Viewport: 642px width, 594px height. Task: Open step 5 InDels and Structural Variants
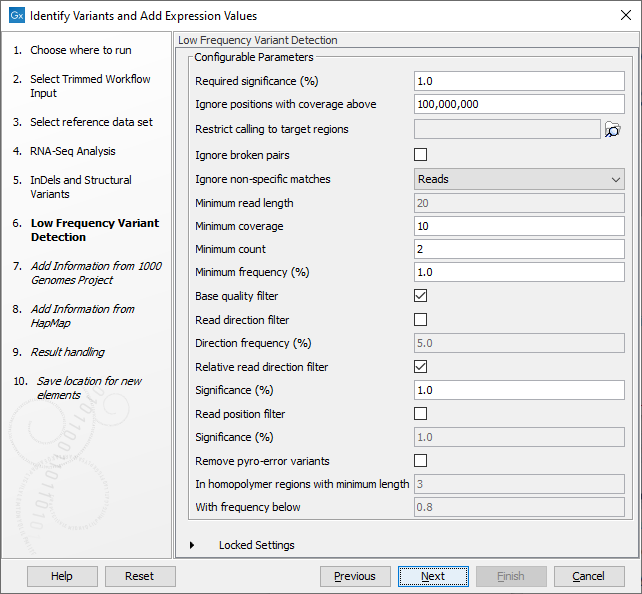click(x=81, y=187)
